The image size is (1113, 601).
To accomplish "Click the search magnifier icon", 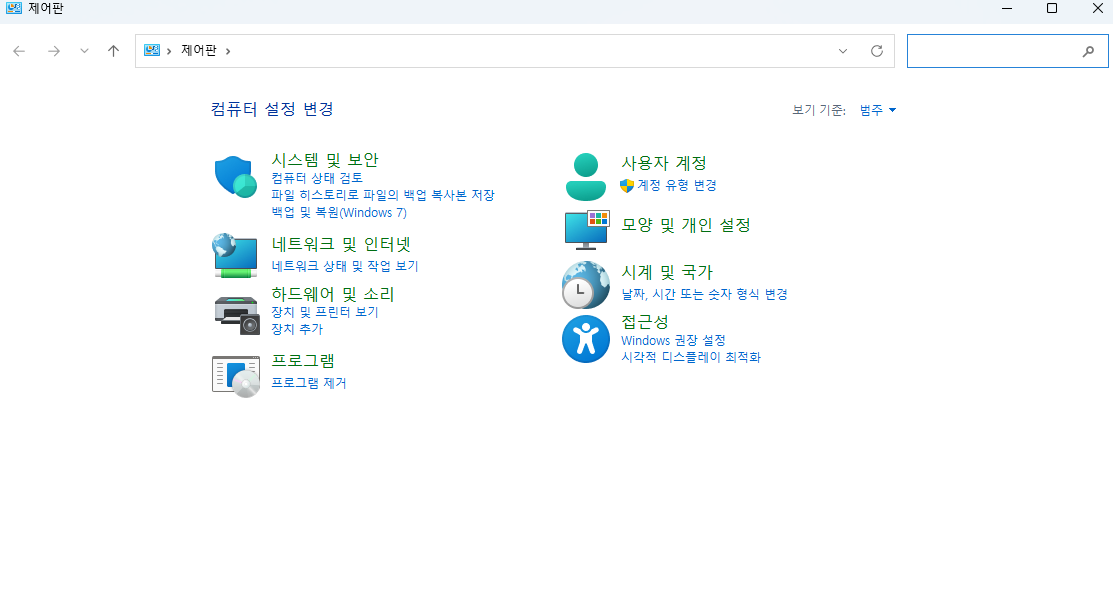I will (1088, 51).
